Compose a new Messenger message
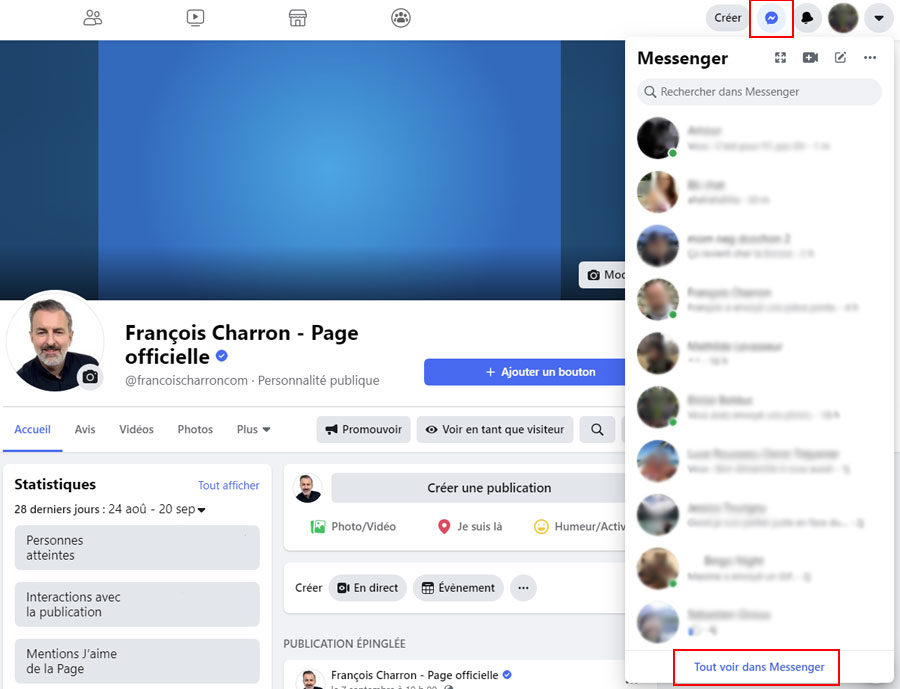Image resolution: width=900 pixels, height=689 pixels. (840, 58)
